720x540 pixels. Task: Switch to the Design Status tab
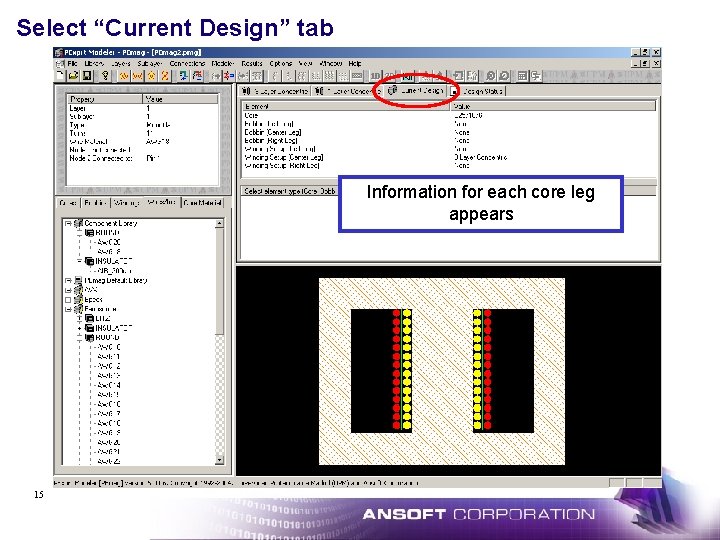pyautogui.click(x=478, y=91)
